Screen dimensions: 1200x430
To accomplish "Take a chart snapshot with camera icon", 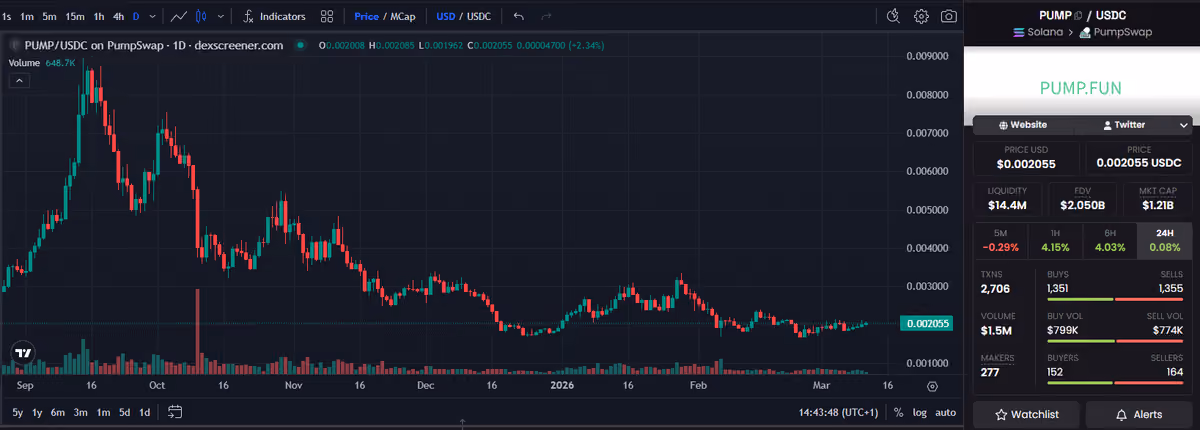I will [x=949, y=16].
